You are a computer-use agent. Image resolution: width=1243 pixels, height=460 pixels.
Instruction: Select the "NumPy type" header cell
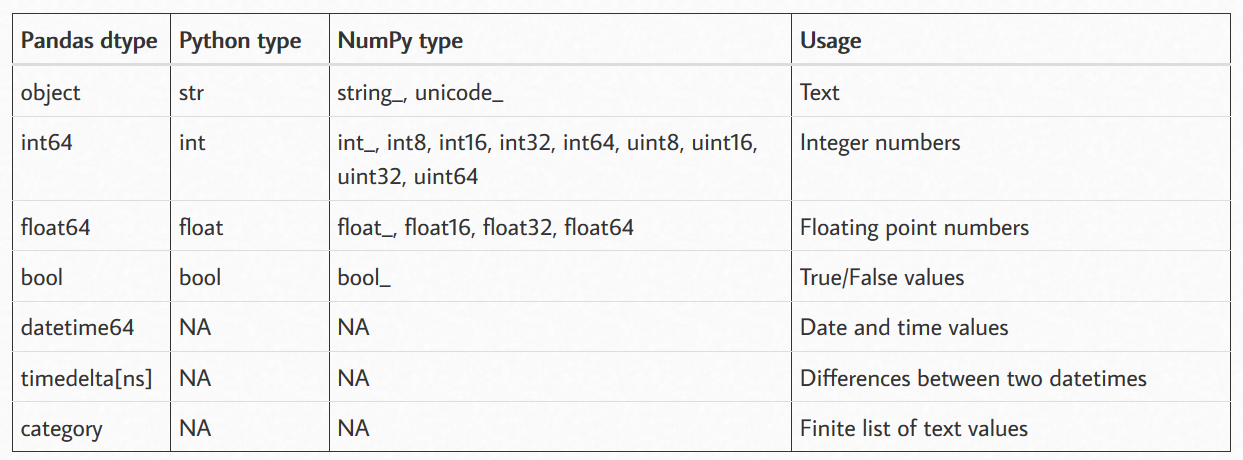tap(400, 41)
